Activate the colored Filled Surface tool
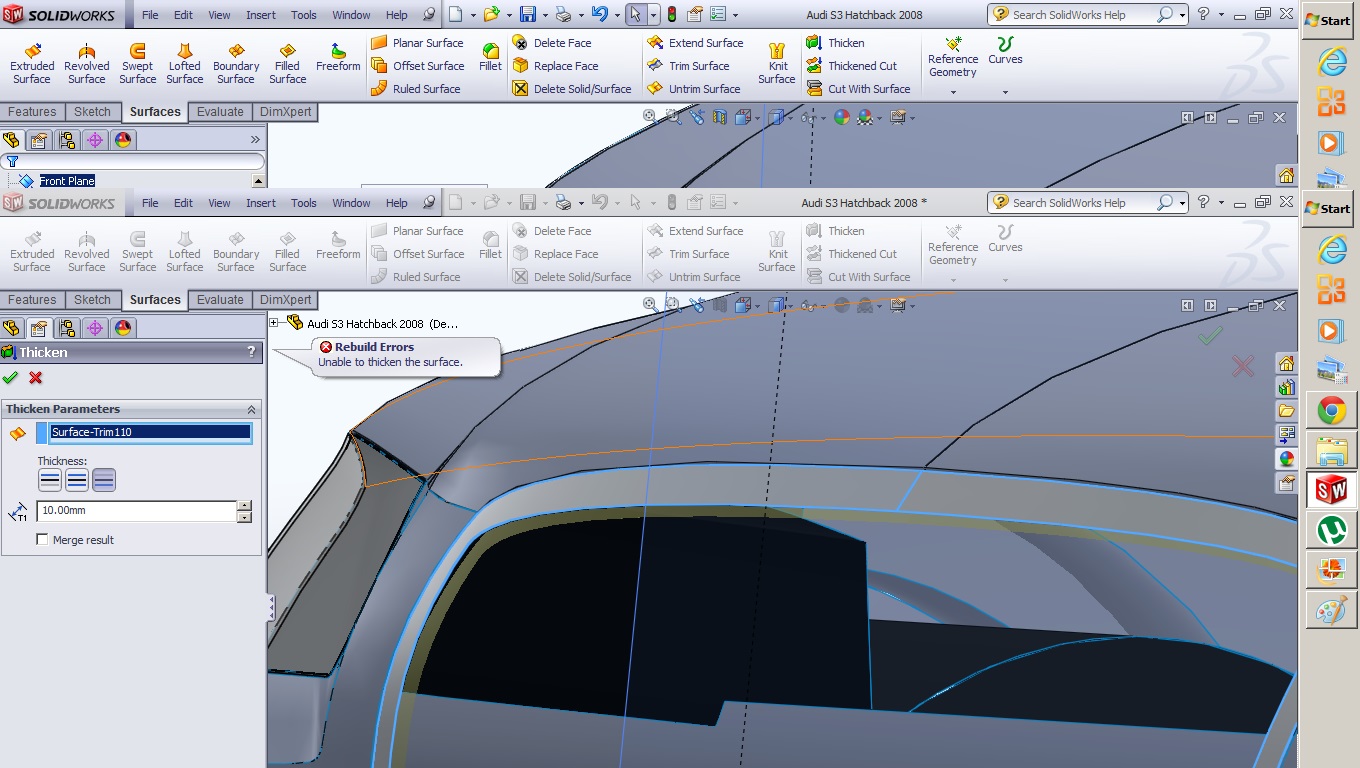 point(288,64)
